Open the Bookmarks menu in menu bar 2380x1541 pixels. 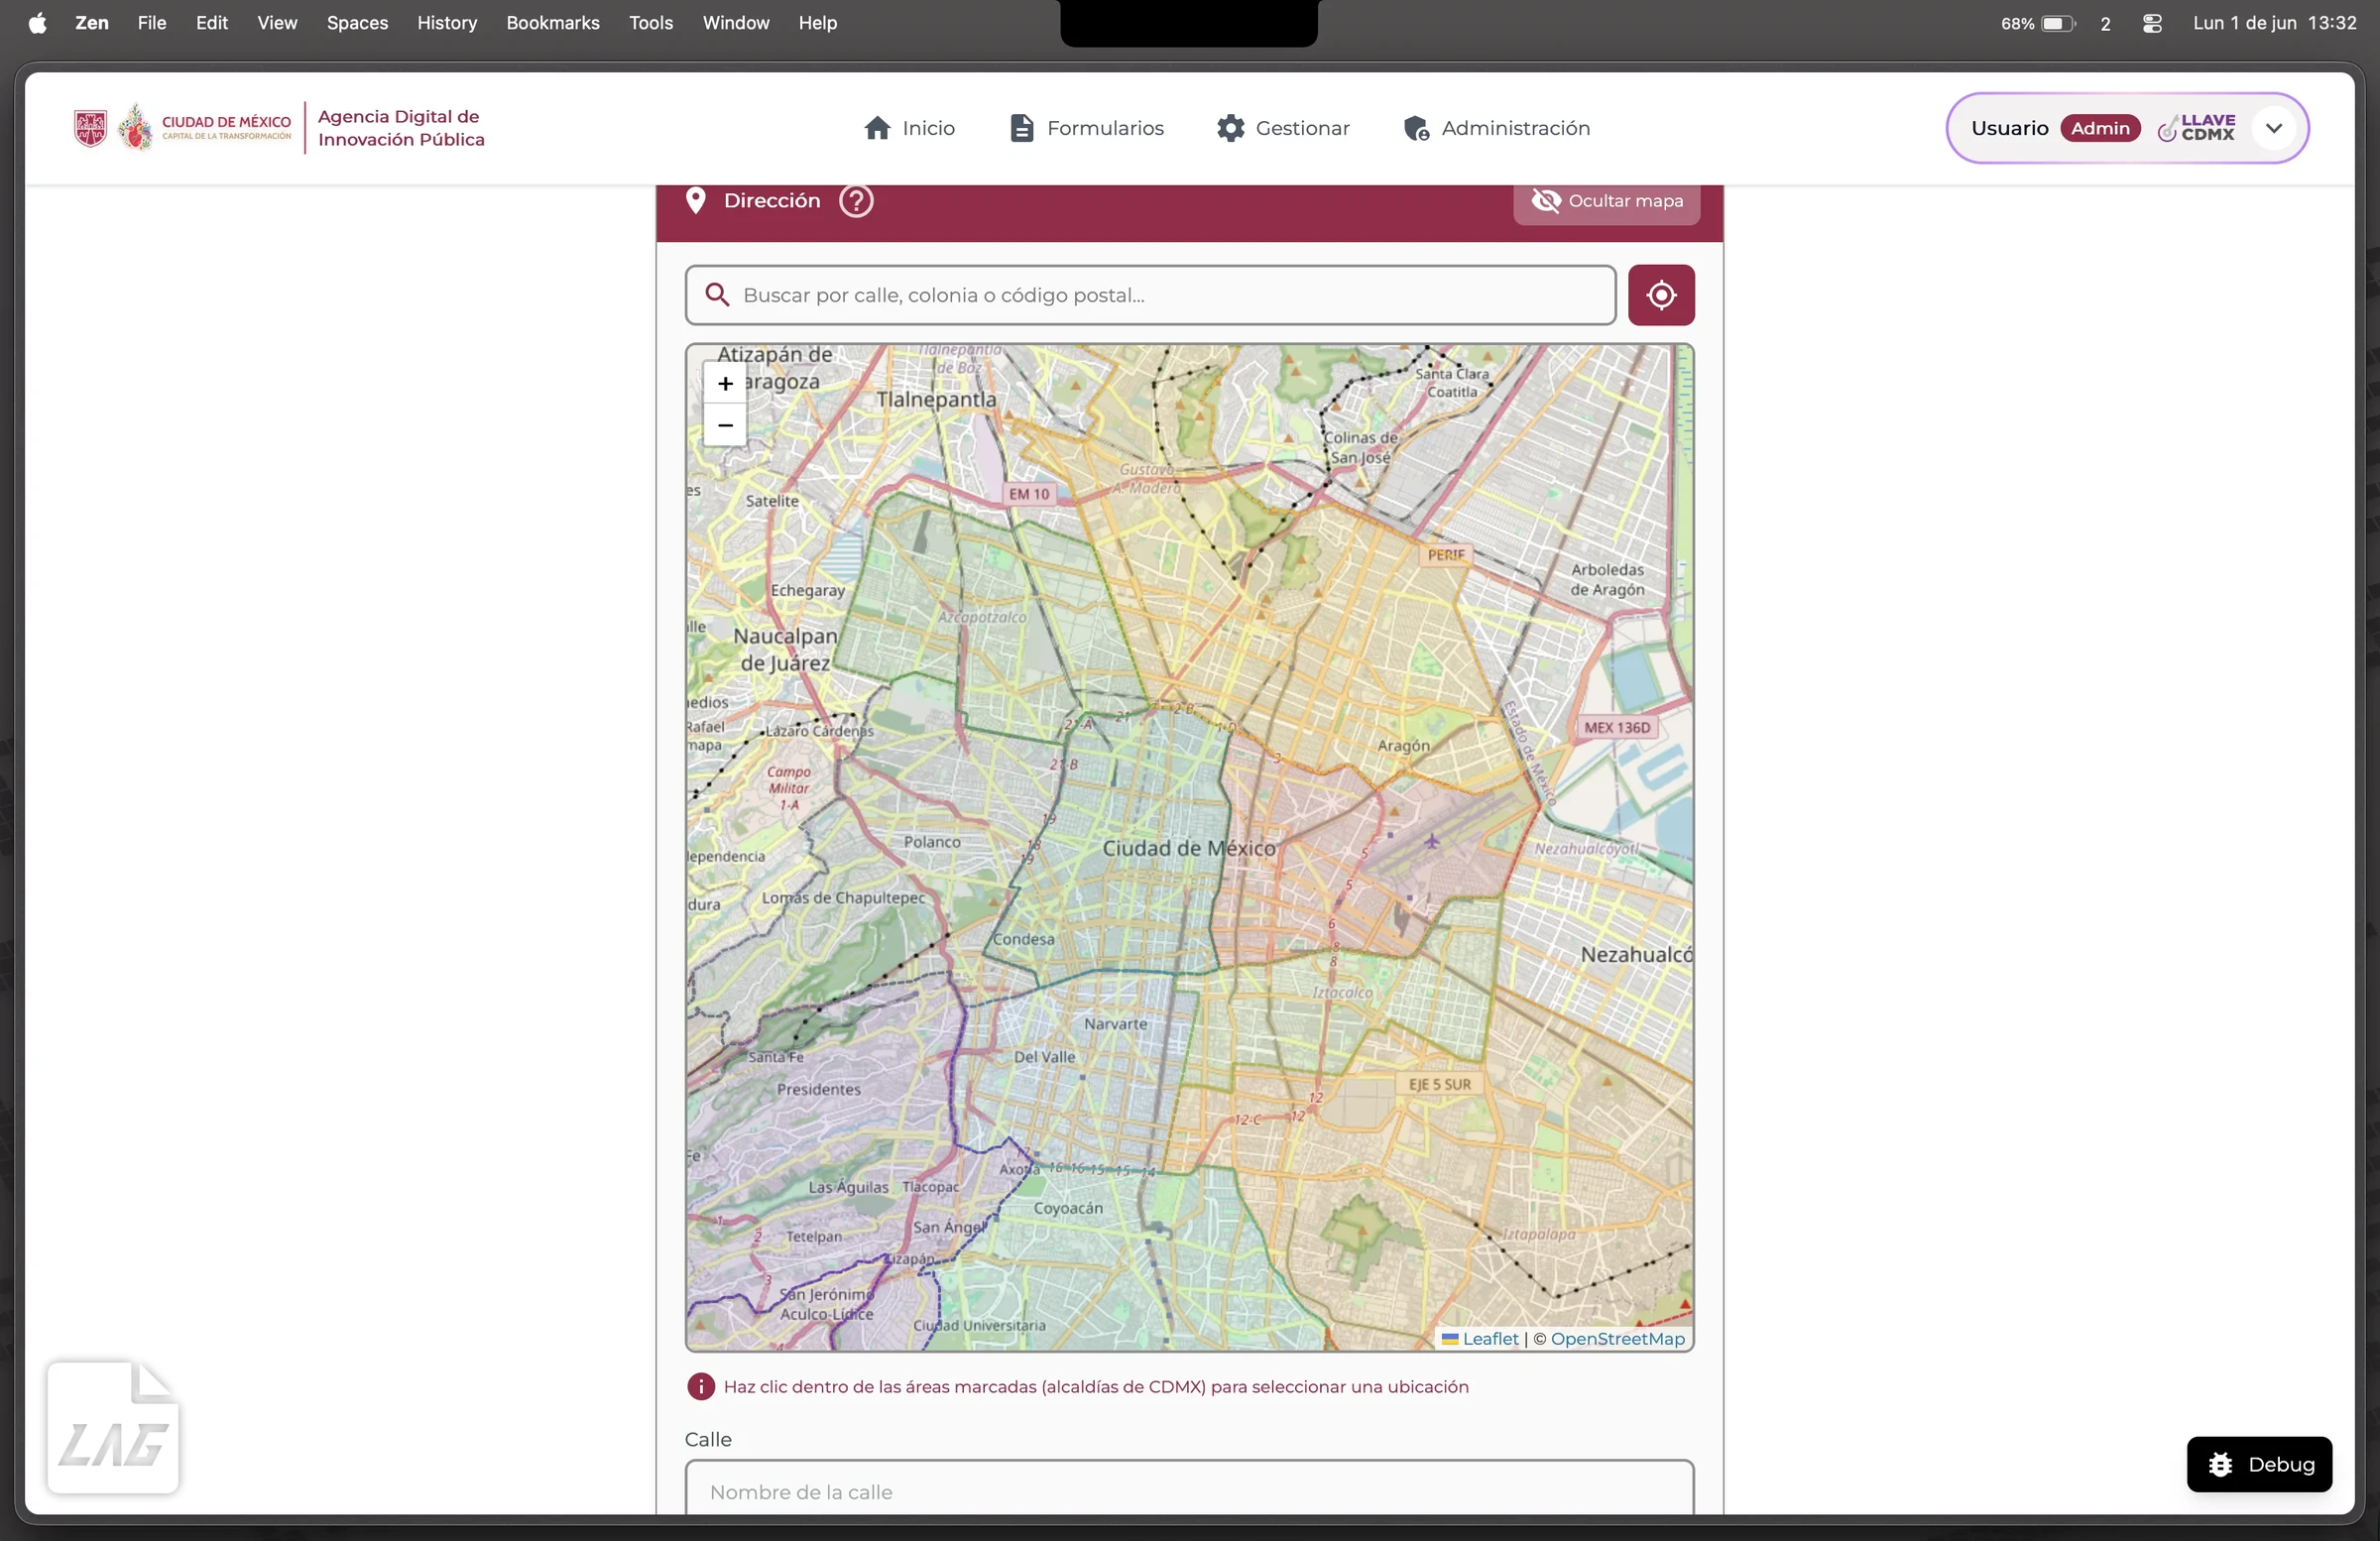[553, 23]
